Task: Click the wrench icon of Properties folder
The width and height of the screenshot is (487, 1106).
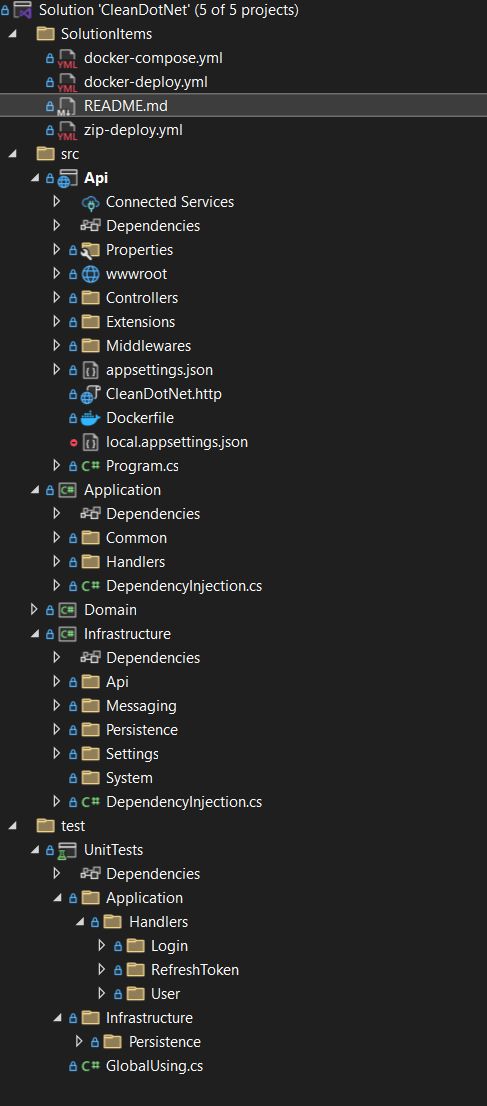Action: coord(90,250)
